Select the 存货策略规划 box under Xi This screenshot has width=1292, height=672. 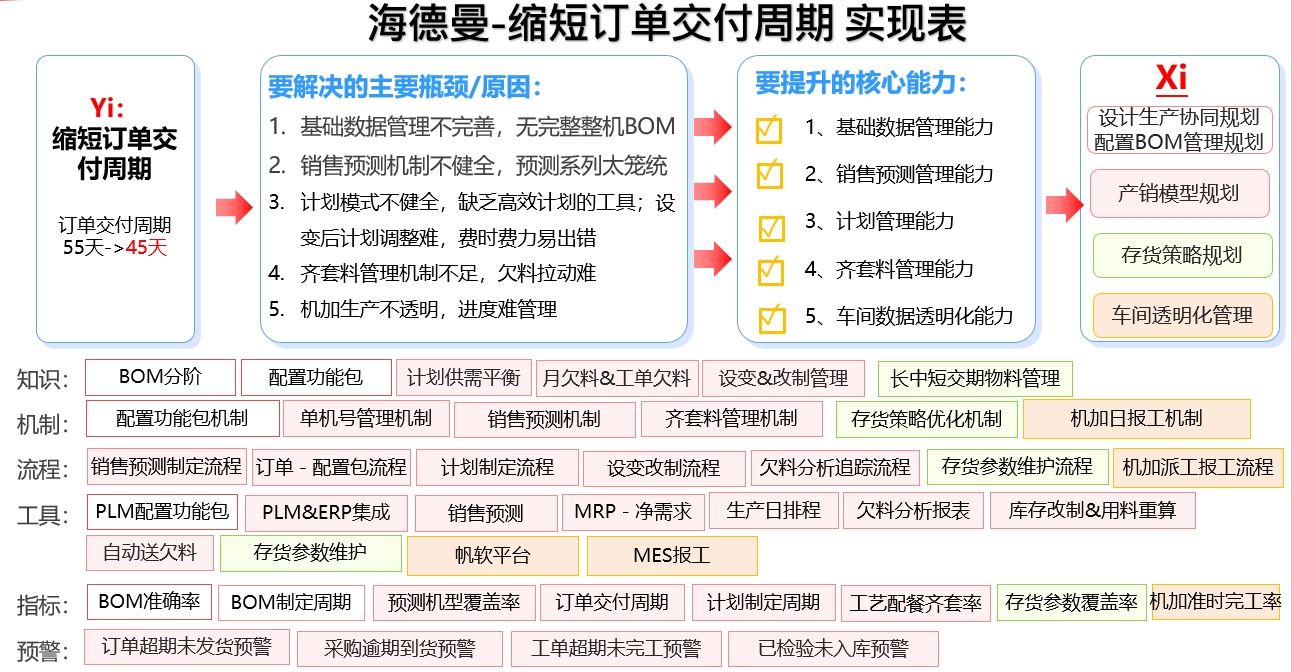tap(1182, 255)
